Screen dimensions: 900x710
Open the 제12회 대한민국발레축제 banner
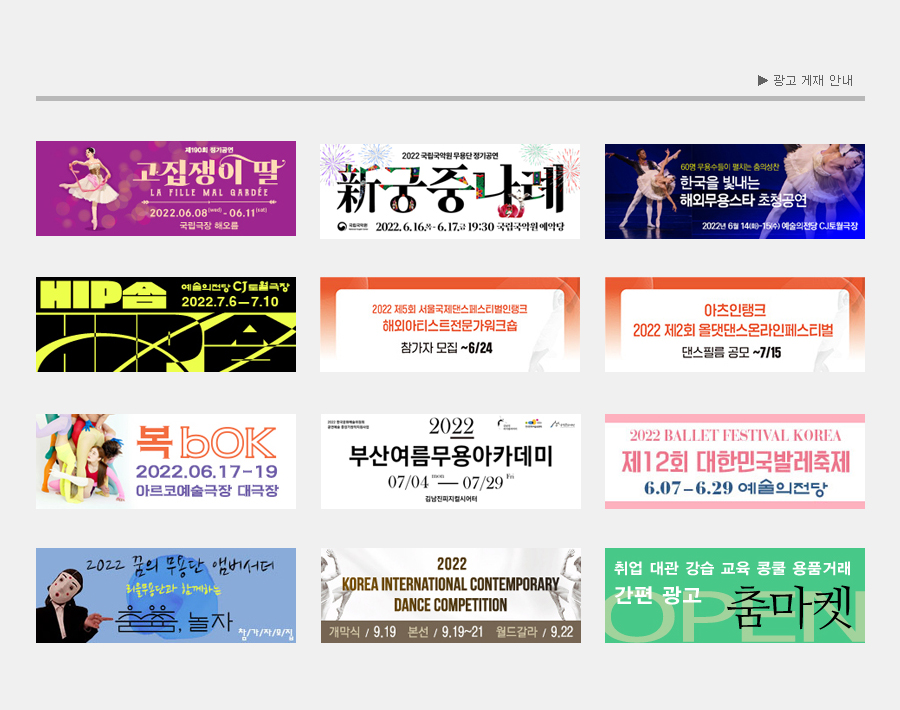734,461
